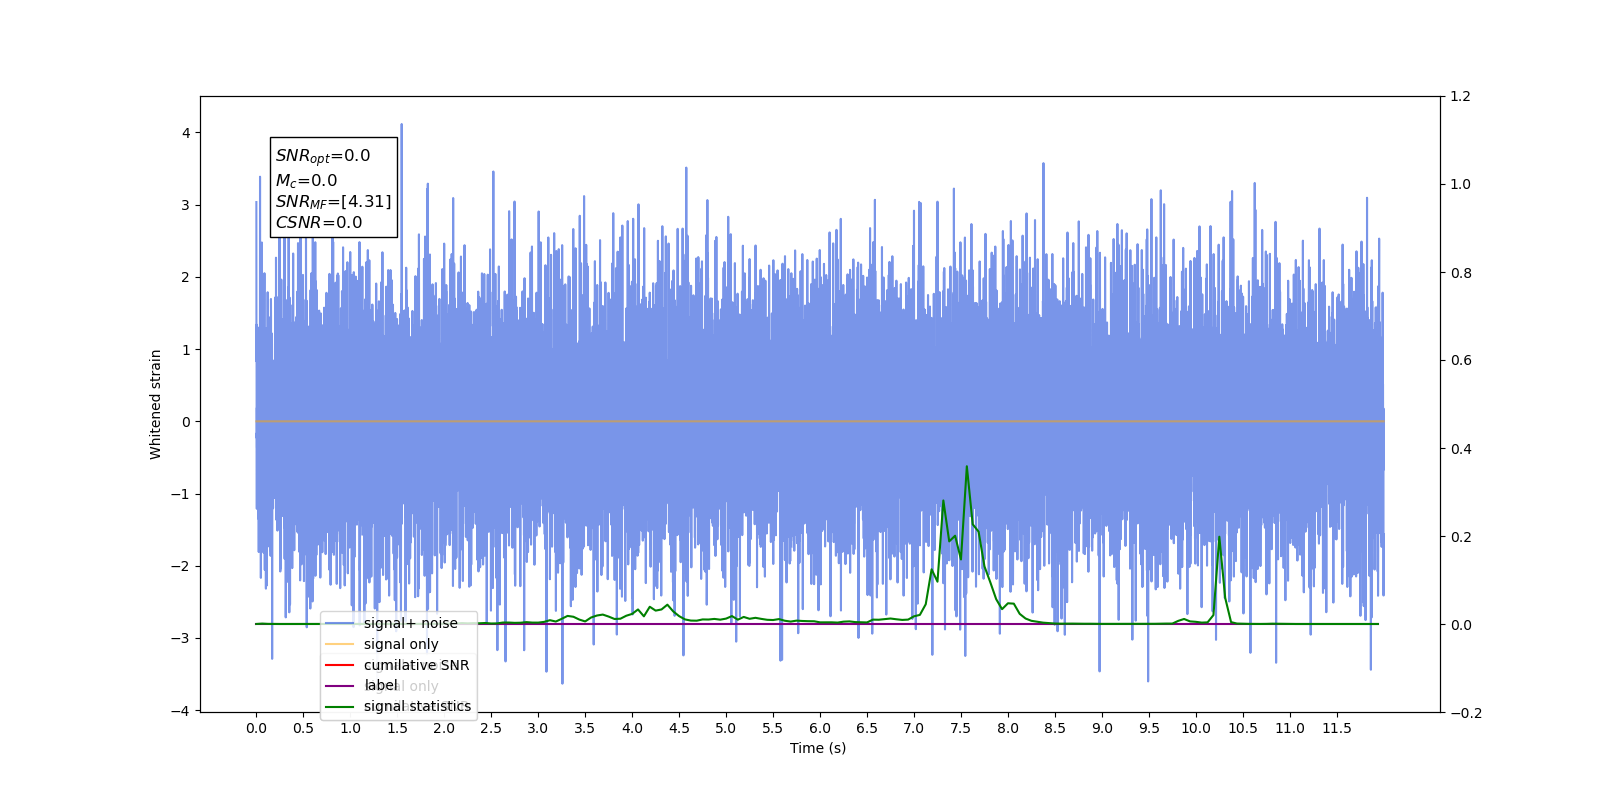Click the SNR_MF=[4.31] annotation text

334,202
